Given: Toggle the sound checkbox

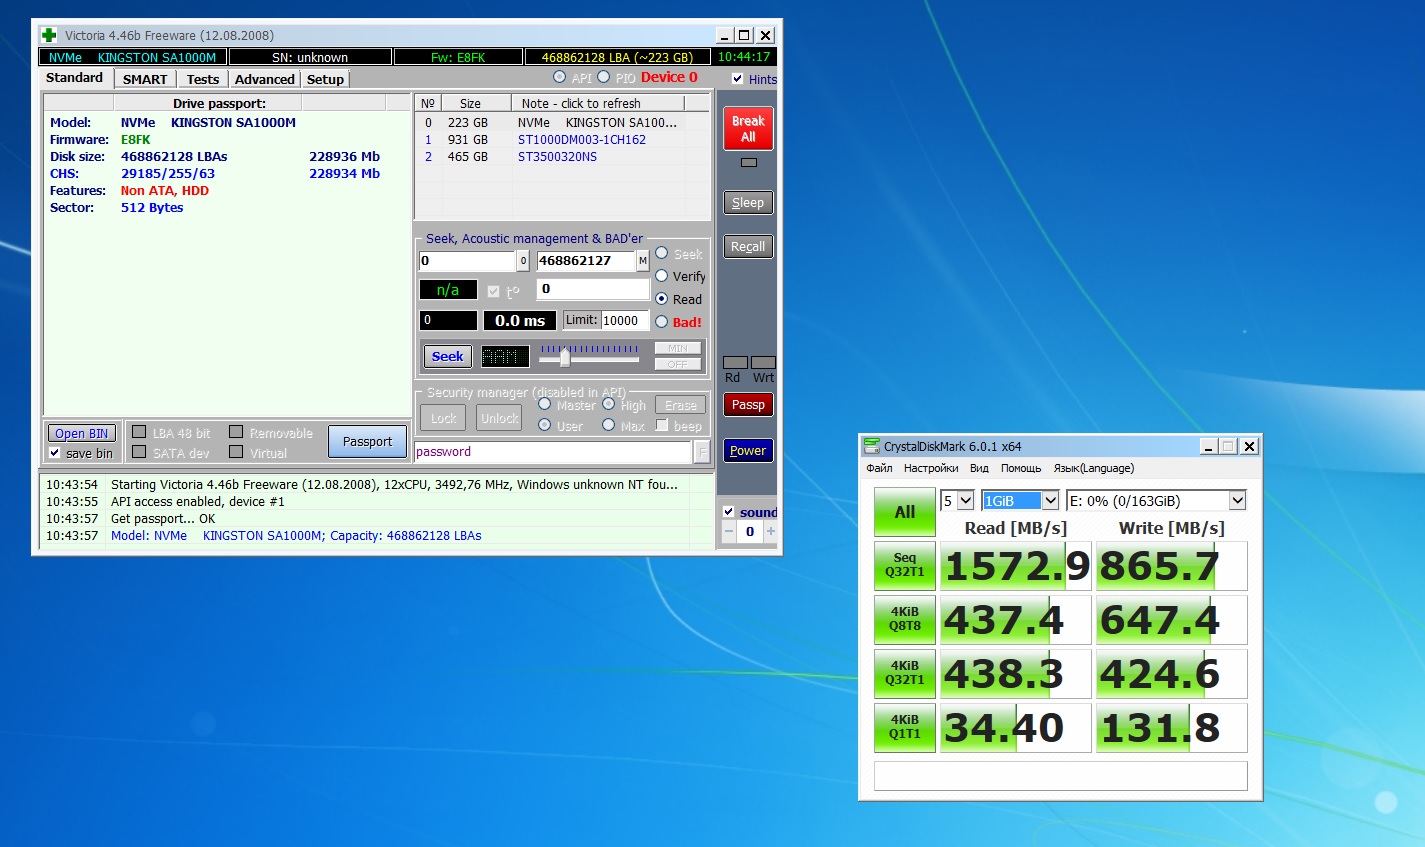Looking at the screenshot, I should tap(729, 512).
